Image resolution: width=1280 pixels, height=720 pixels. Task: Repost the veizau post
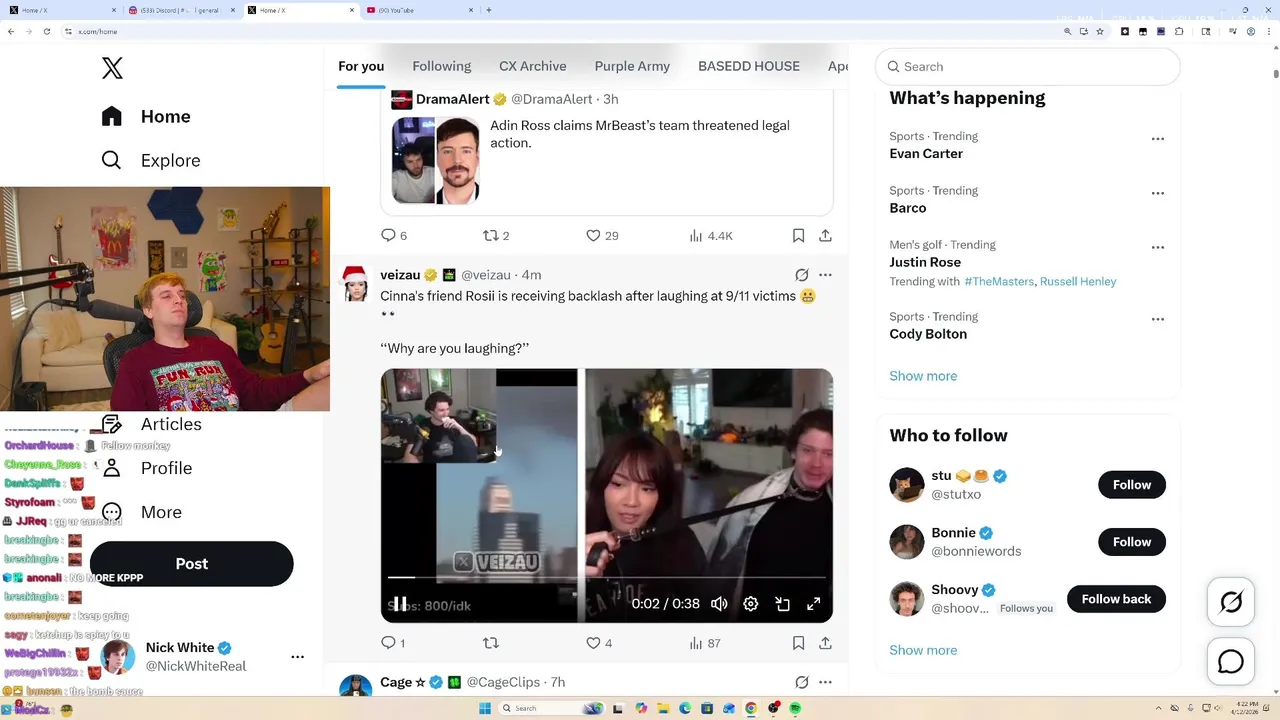[x=490, y=643]
